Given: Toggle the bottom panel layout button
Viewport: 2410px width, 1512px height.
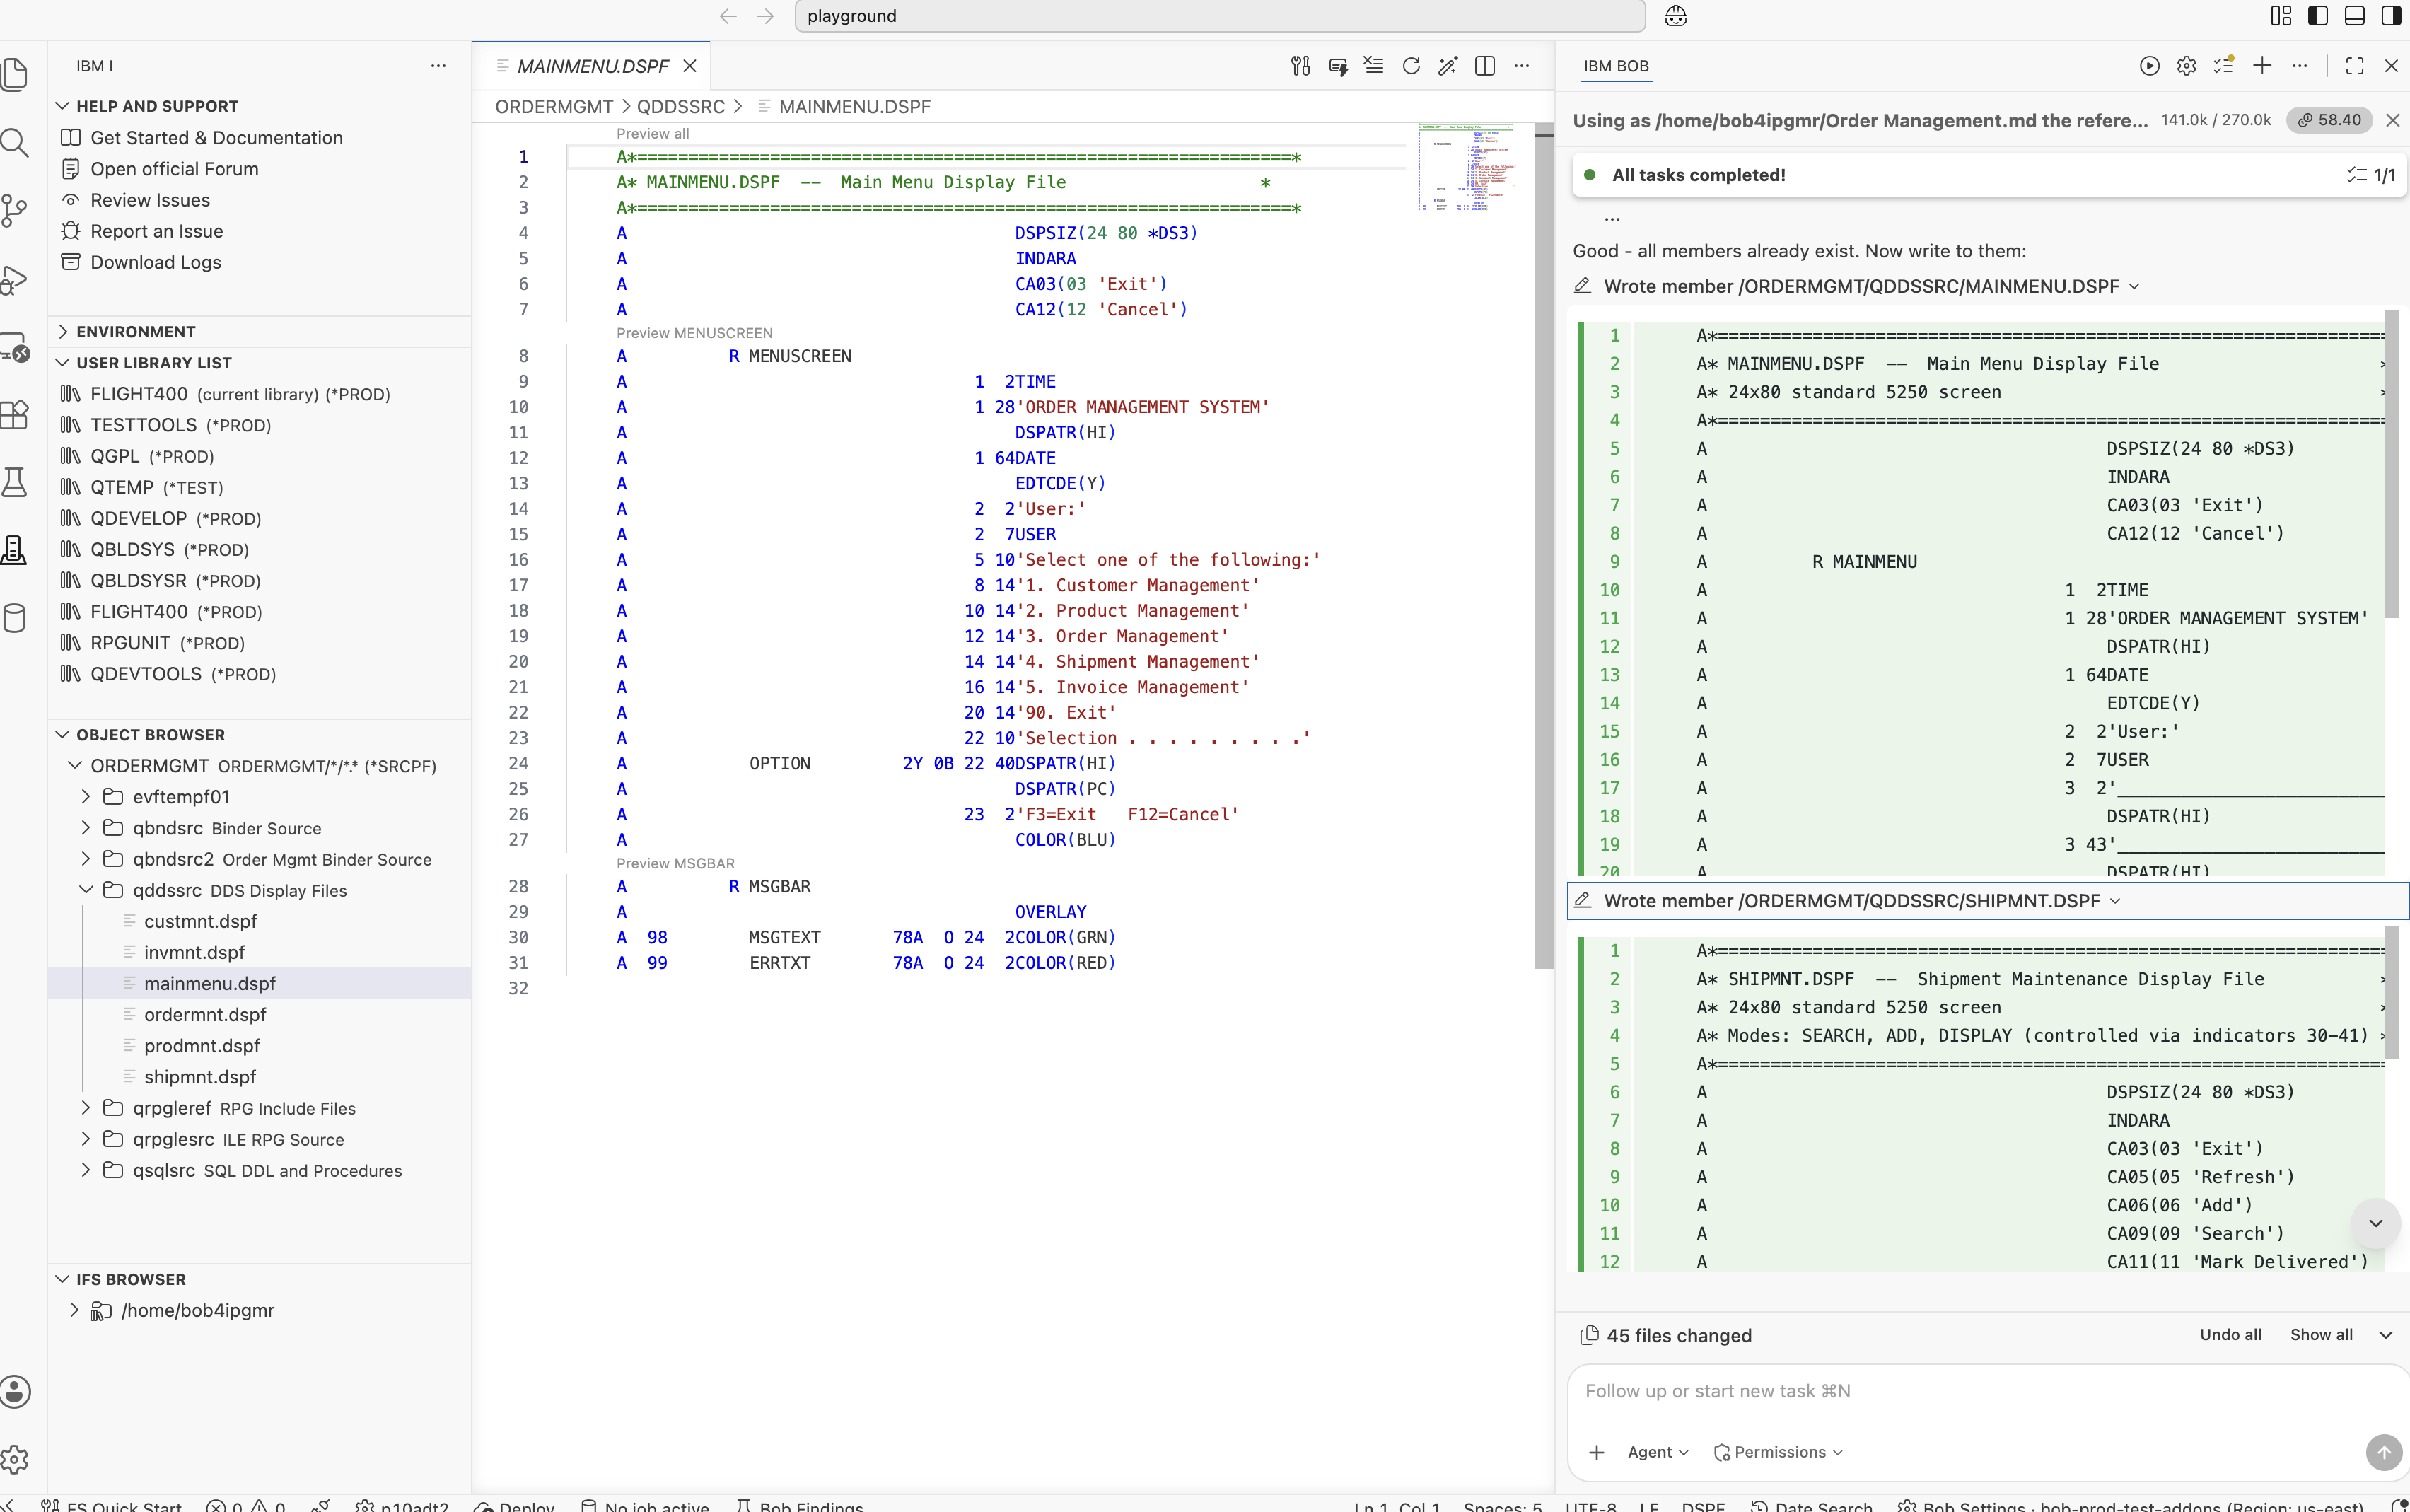Looking at the screenshot, I should pos(2355,16).
